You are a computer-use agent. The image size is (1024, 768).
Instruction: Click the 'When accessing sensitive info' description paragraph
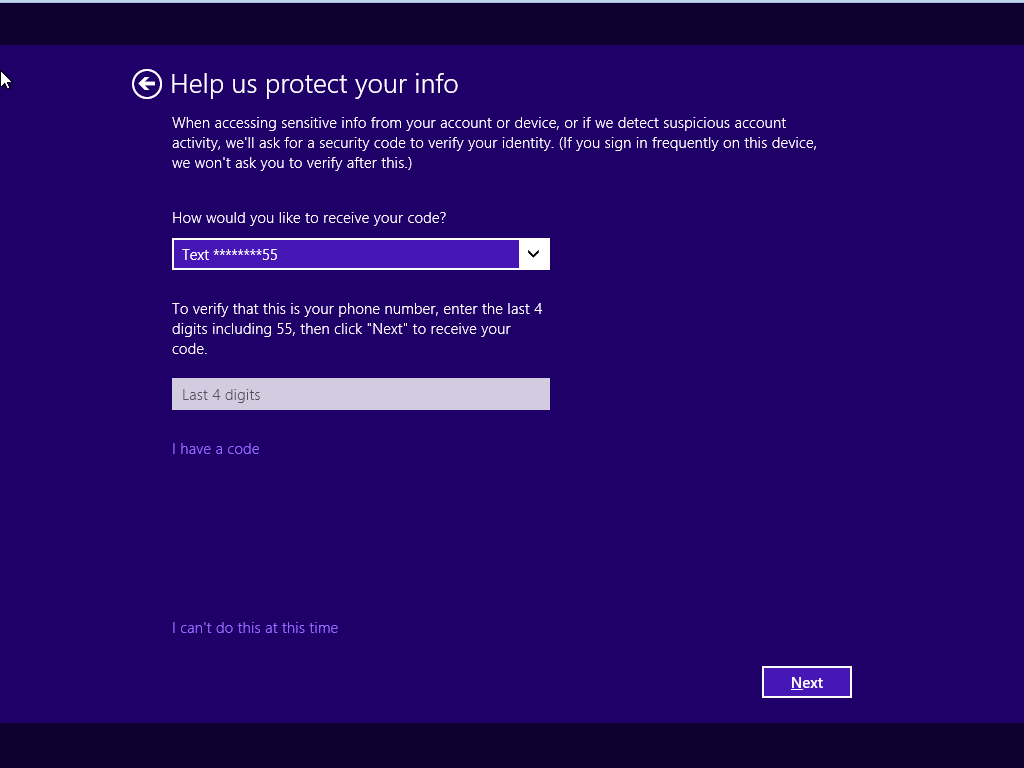(x=494, y=143)
